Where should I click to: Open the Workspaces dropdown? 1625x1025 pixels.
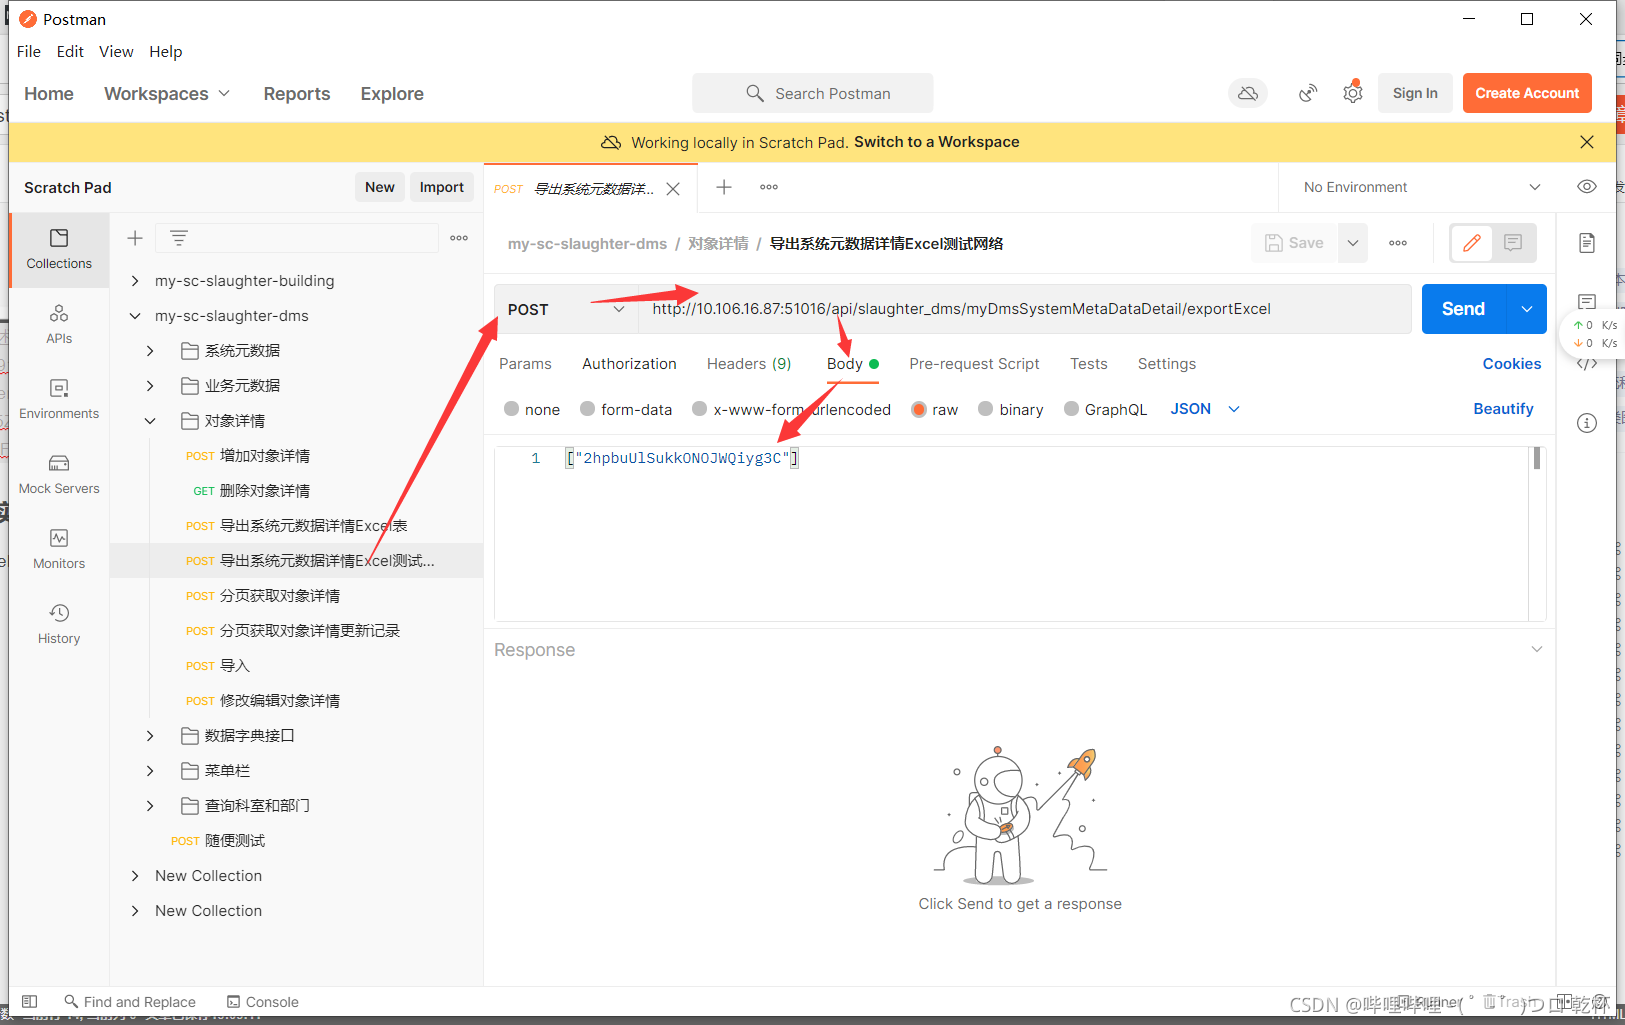(x=167, y=93)
